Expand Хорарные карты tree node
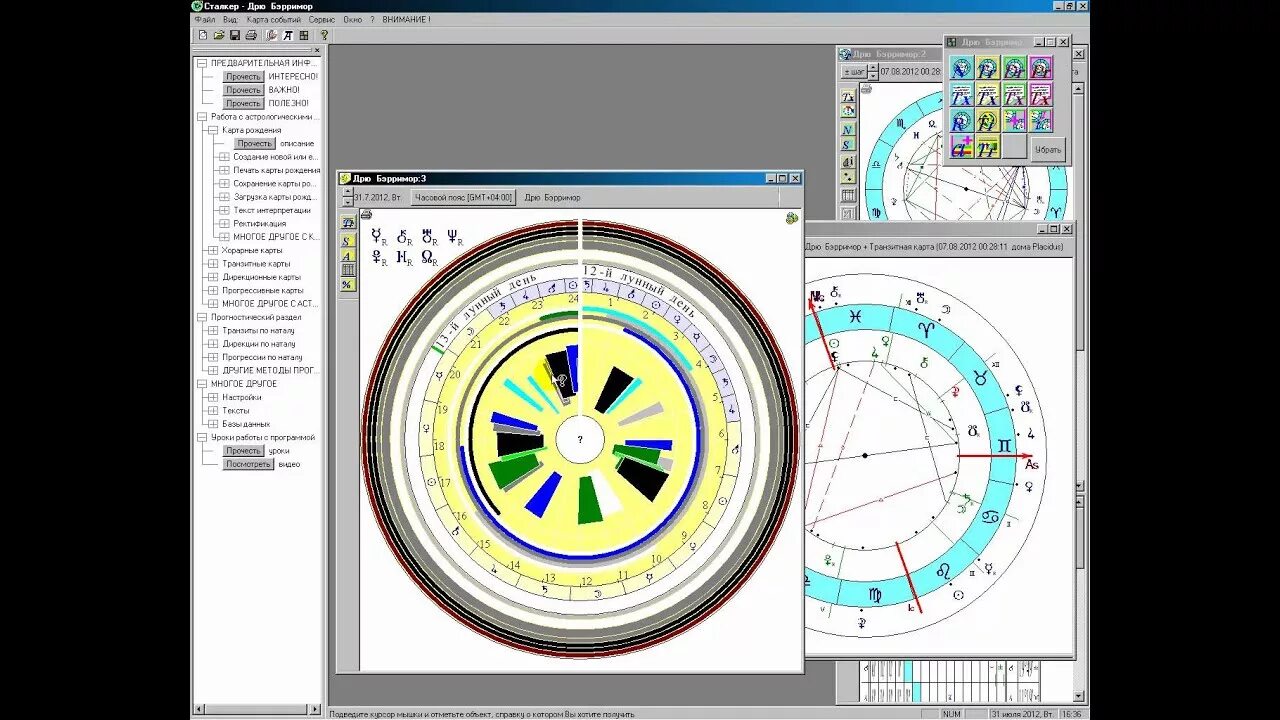The height and width of the screenshot is (720, 1280). pos(212,250)
